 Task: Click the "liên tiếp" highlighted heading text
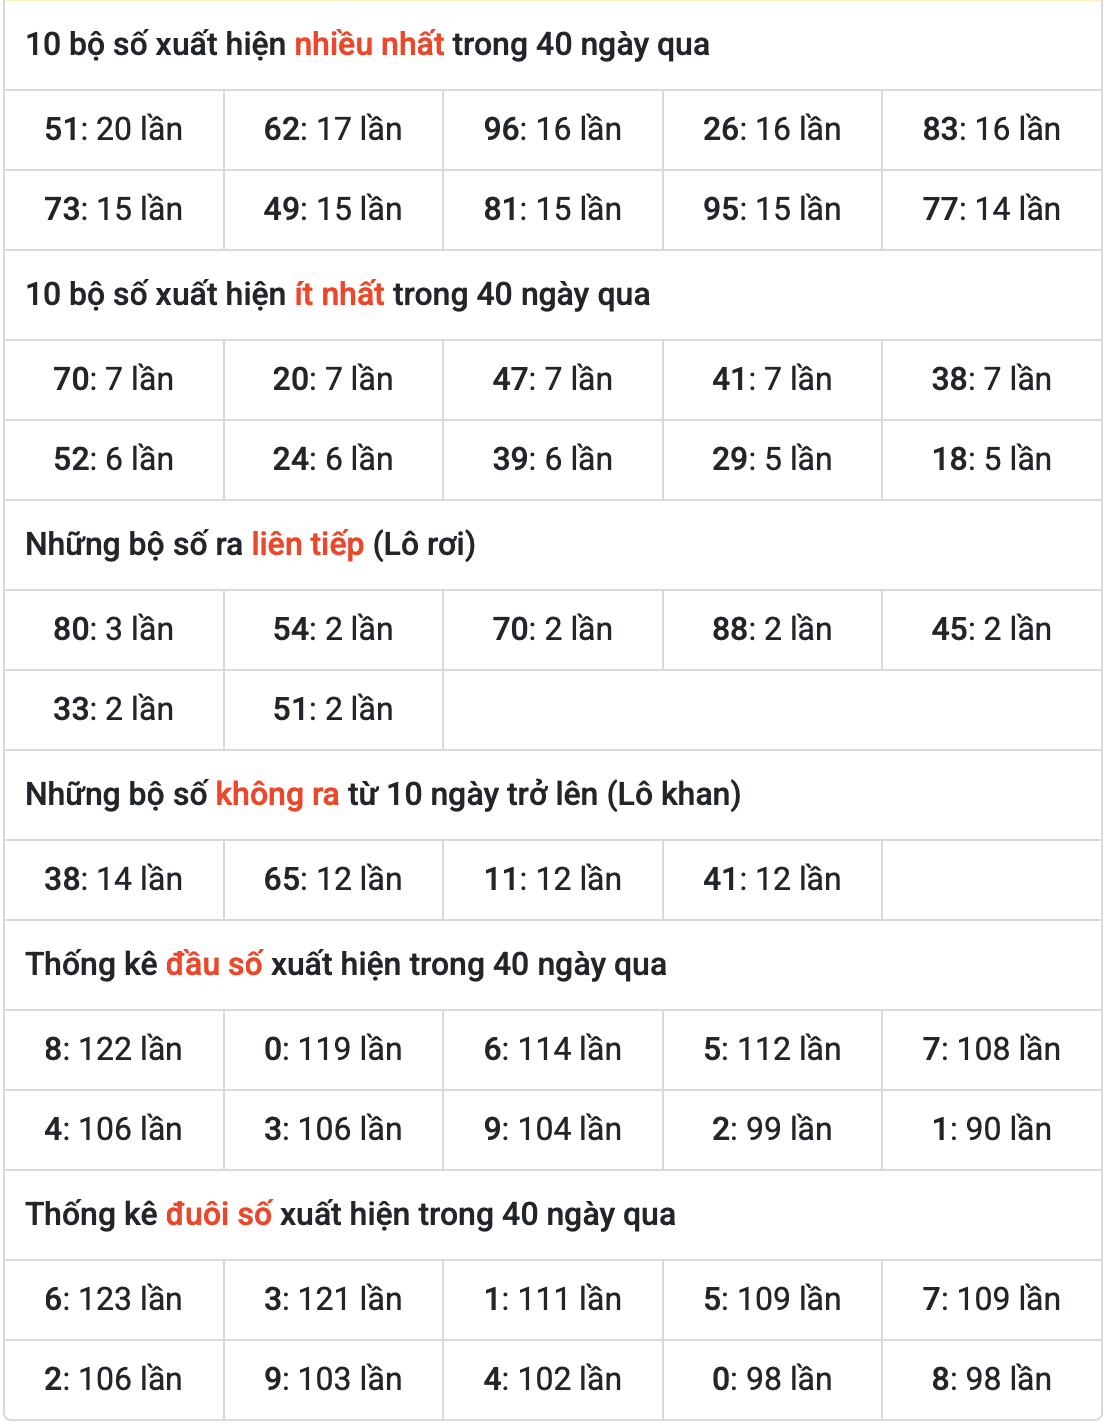[307, 545]
